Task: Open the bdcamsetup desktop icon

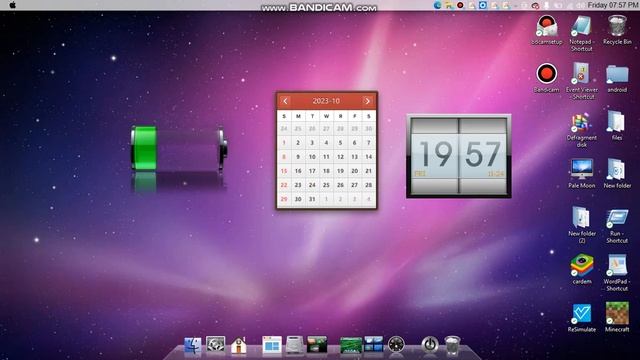Action: pyautogui.click(x=547, y=31)
